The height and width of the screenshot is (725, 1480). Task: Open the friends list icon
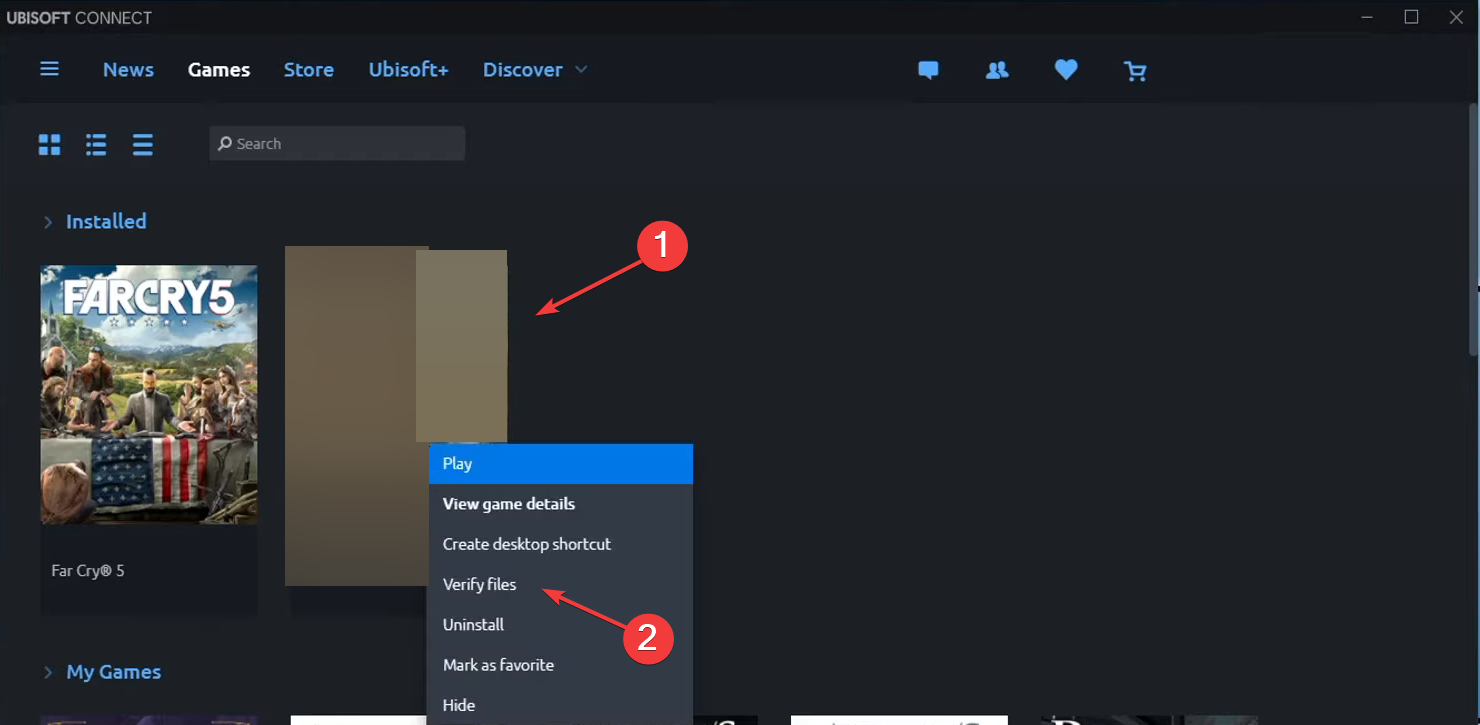point(997,70)
